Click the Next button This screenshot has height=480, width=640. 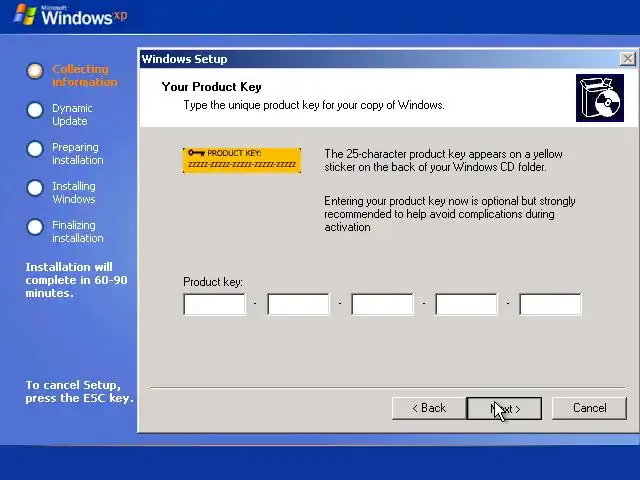pyautogui.click(x=504, y=408)
